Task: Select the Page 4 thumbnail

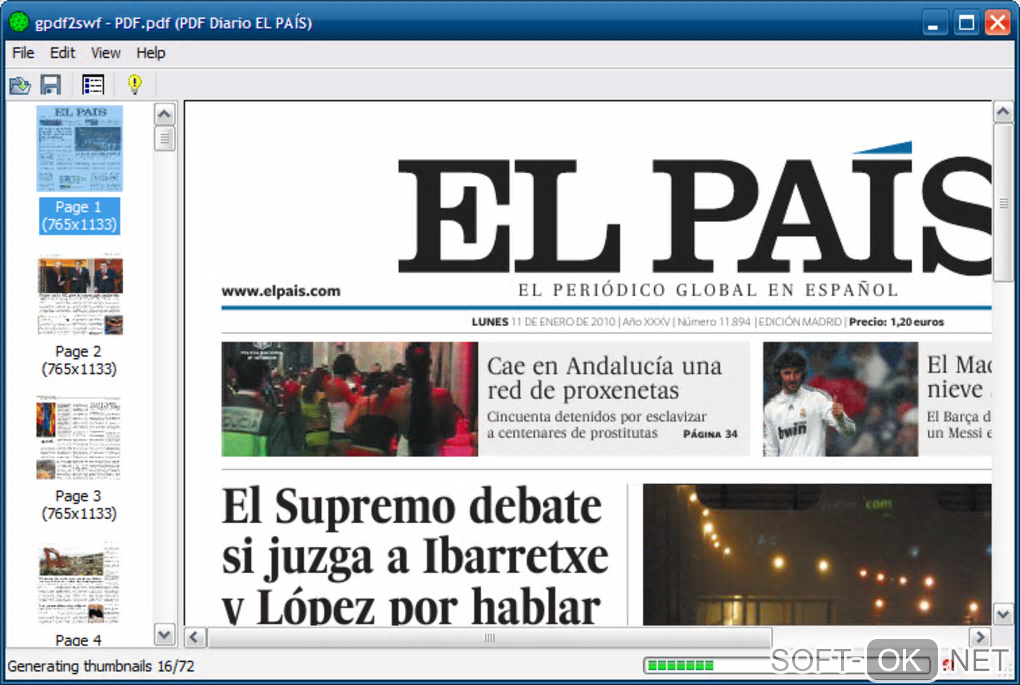Action: coord(79,583)
